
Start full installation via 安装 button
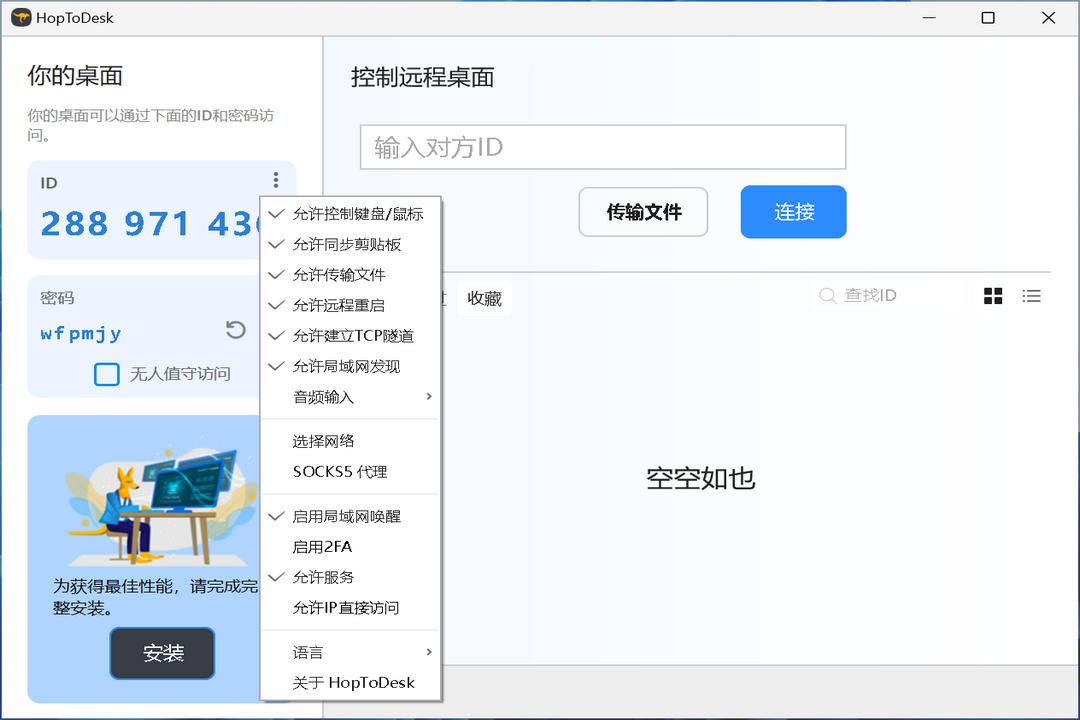coord(161,653)
